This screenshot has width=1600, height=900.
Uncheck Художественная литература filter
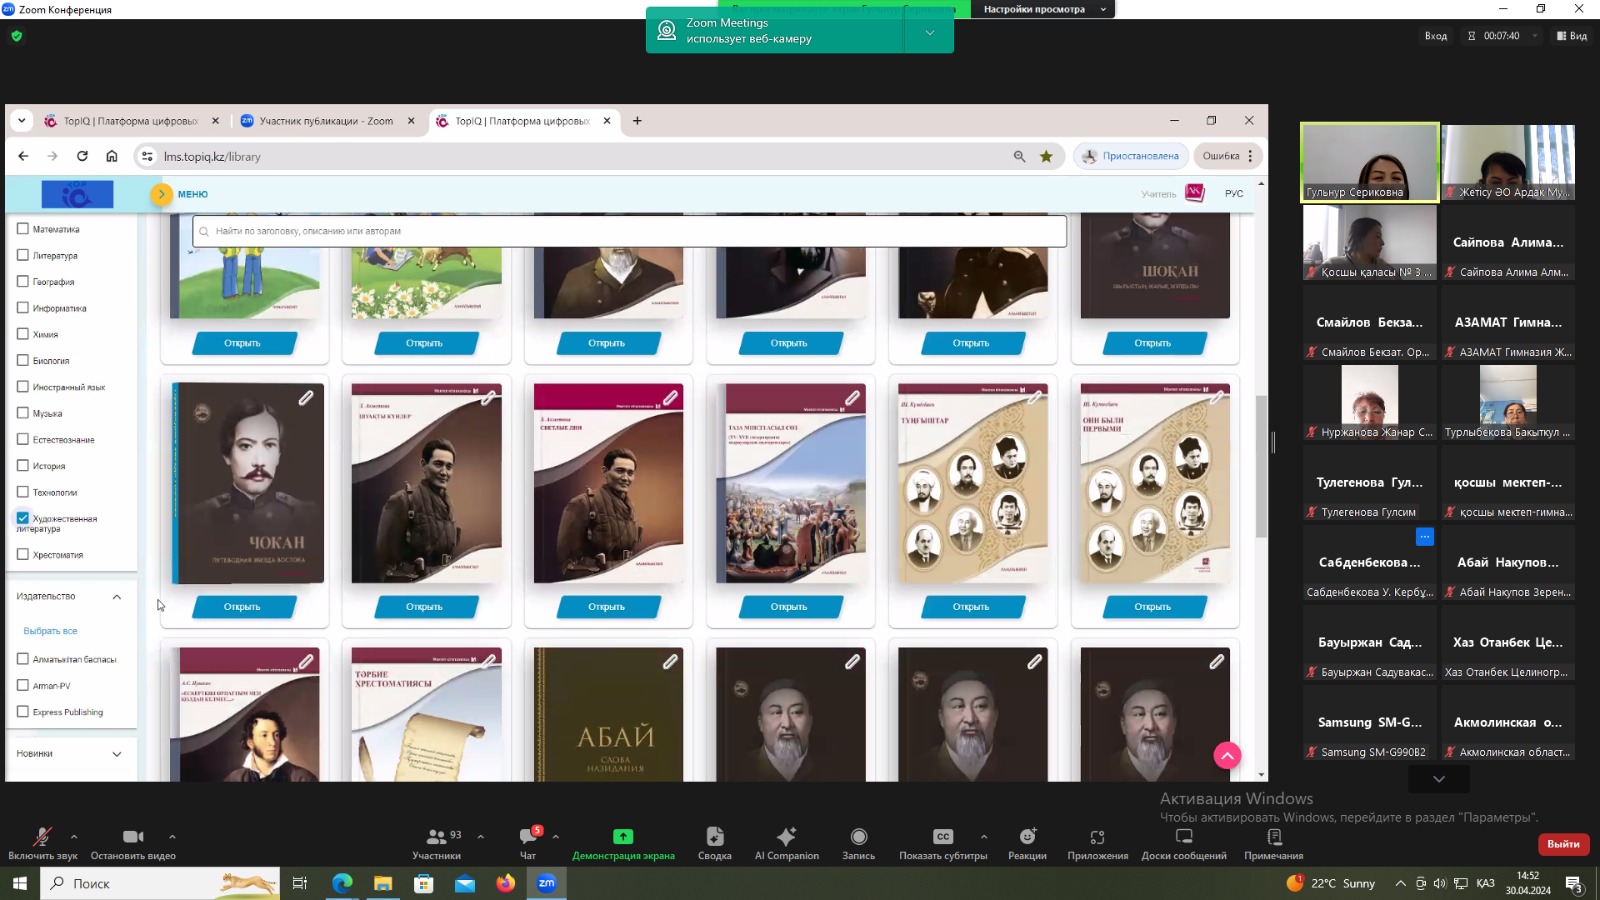coord(22,518)
